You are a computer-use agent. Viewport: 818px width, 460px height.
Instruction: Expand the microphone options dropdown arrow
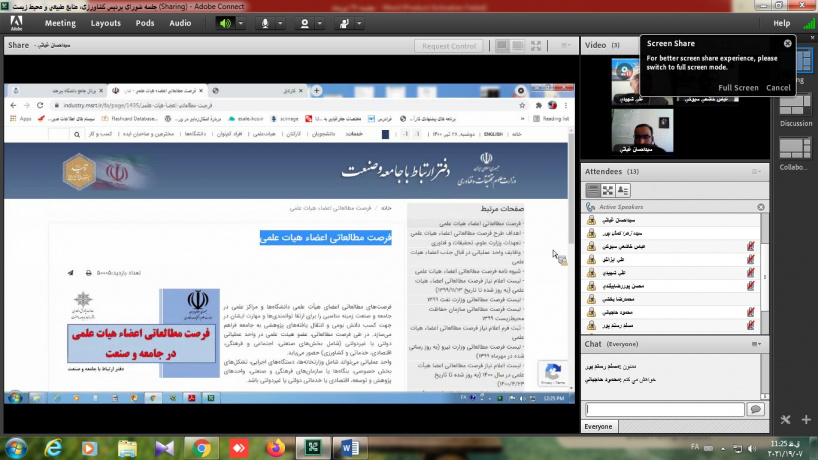pos(282,22)
